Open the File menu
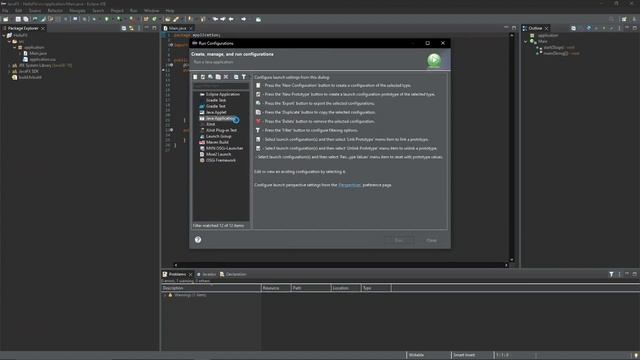The image size is (640, 360). (5, 11)
